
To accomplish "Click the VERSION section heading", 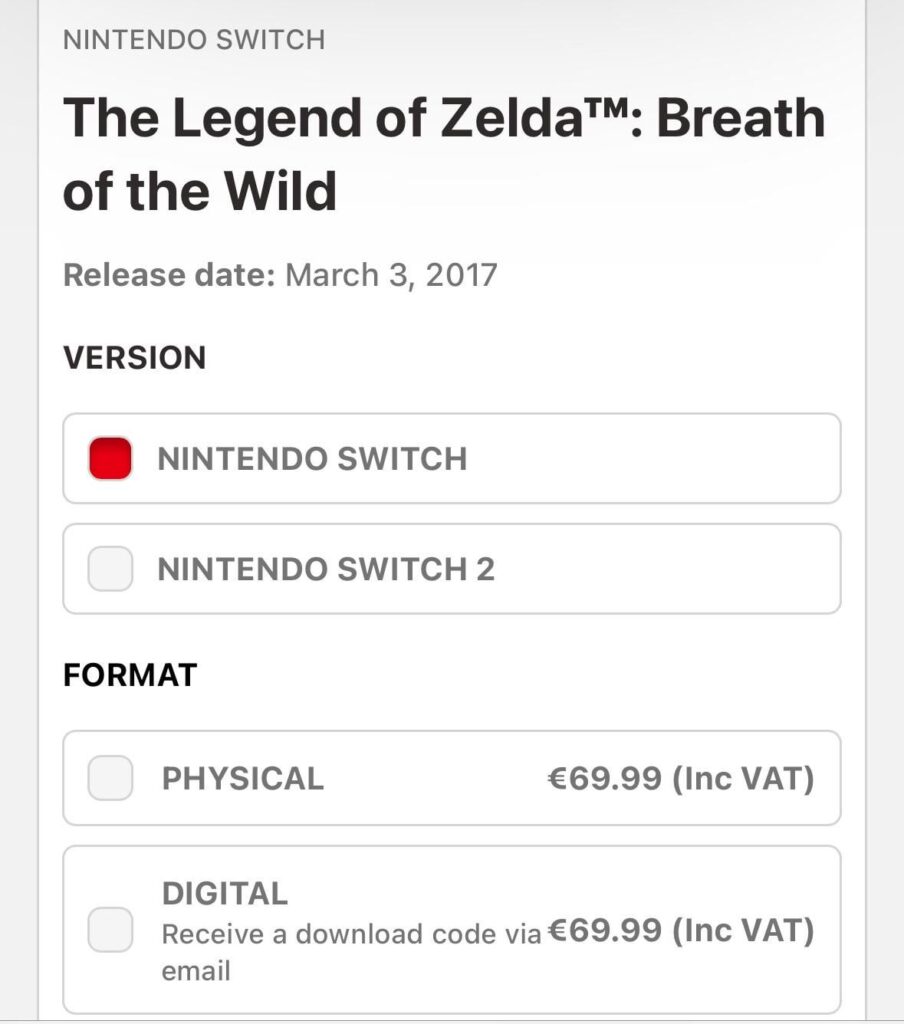I will pos(134,358).
